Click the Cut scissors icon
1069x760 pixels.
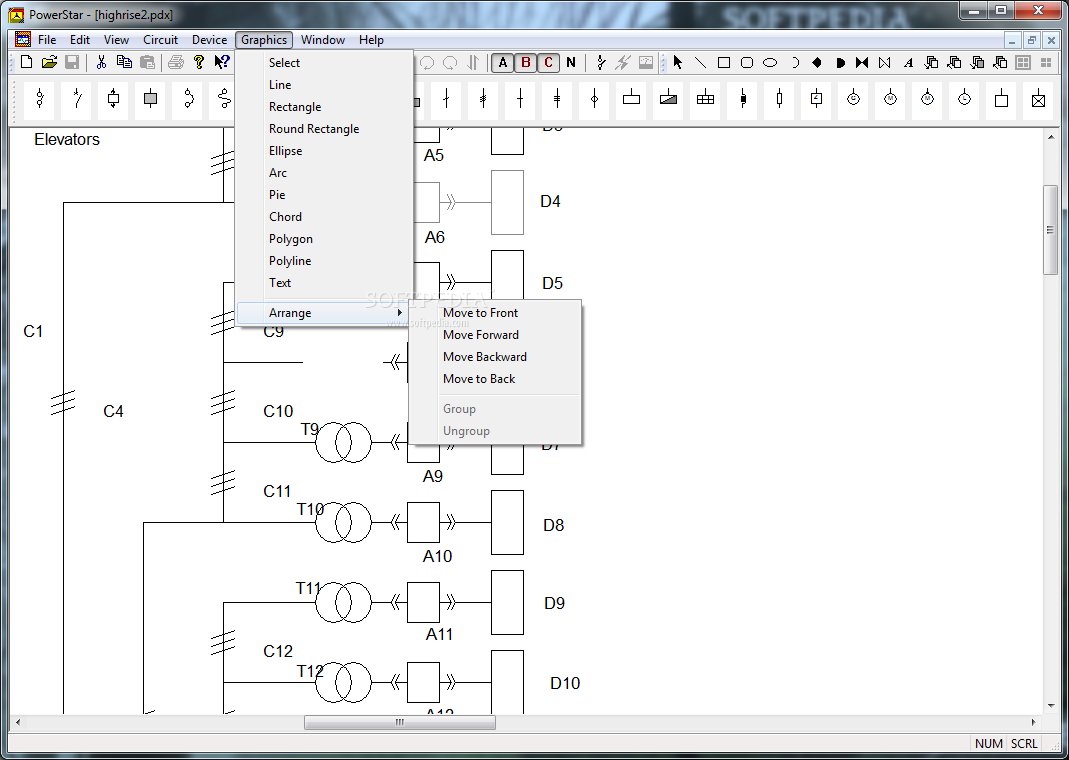coord(102,63)
